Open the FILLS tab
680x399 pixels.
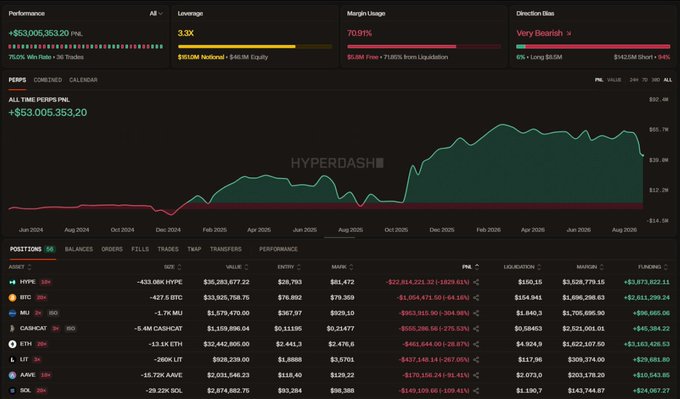pyautogui.click(x=140, y=249)
